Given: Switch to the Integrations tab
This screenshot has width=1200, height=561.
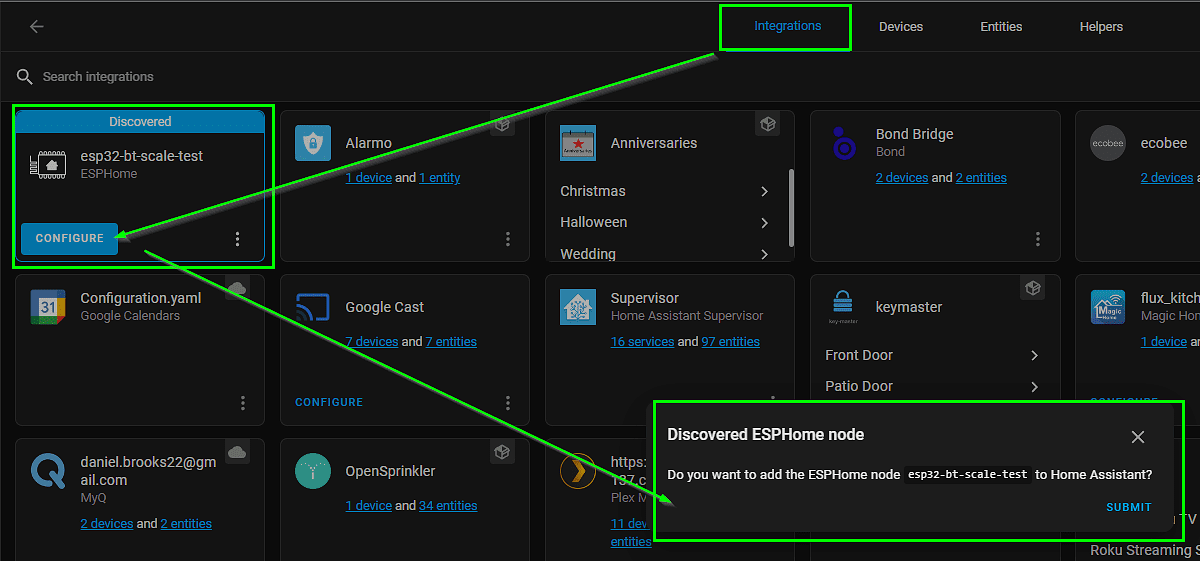Looking at the screenshot, I should click(x=788, y=26).
